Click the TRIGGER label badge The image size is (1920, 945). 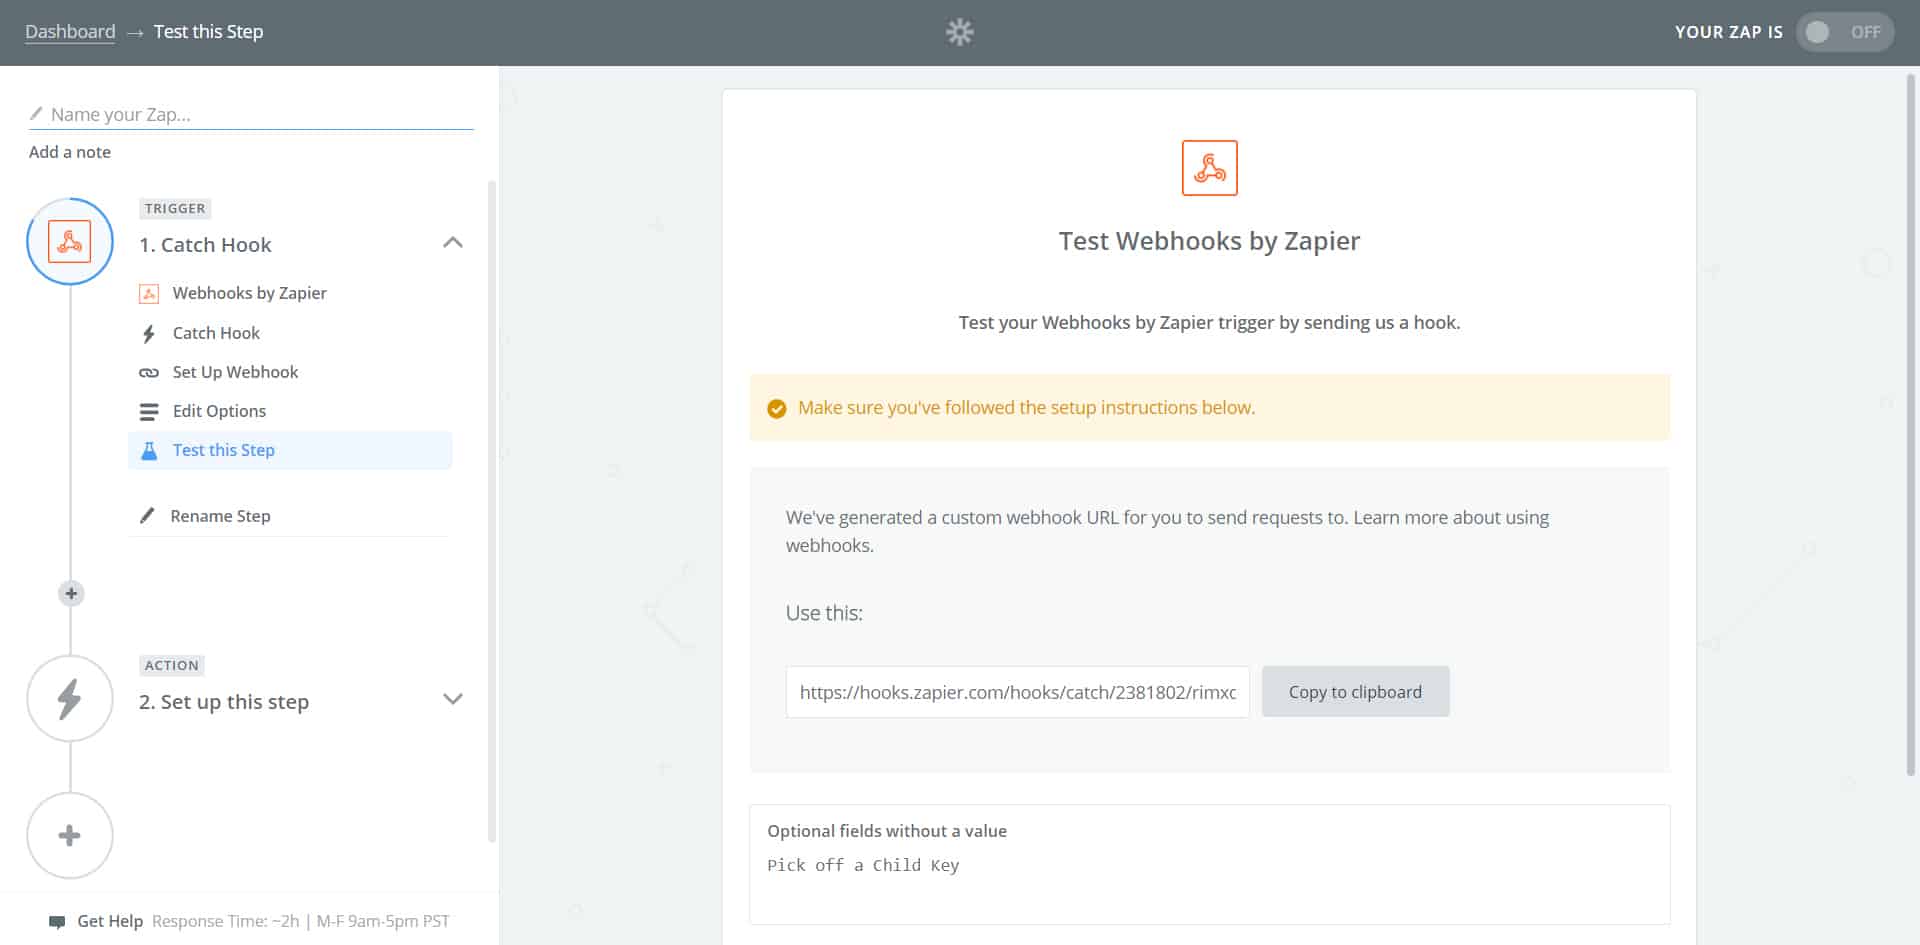[175, 208]
